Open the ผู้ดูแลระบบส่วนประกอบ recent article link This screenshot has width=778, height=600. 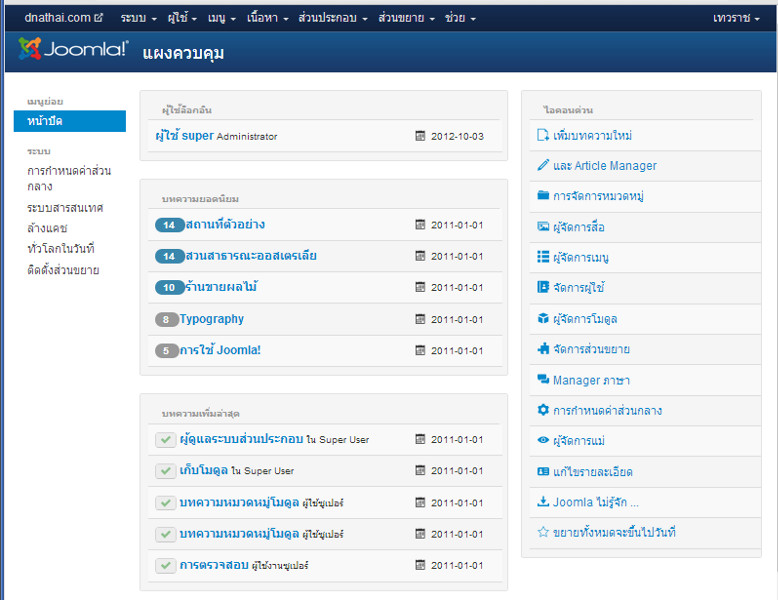click(x=241, y=439)
